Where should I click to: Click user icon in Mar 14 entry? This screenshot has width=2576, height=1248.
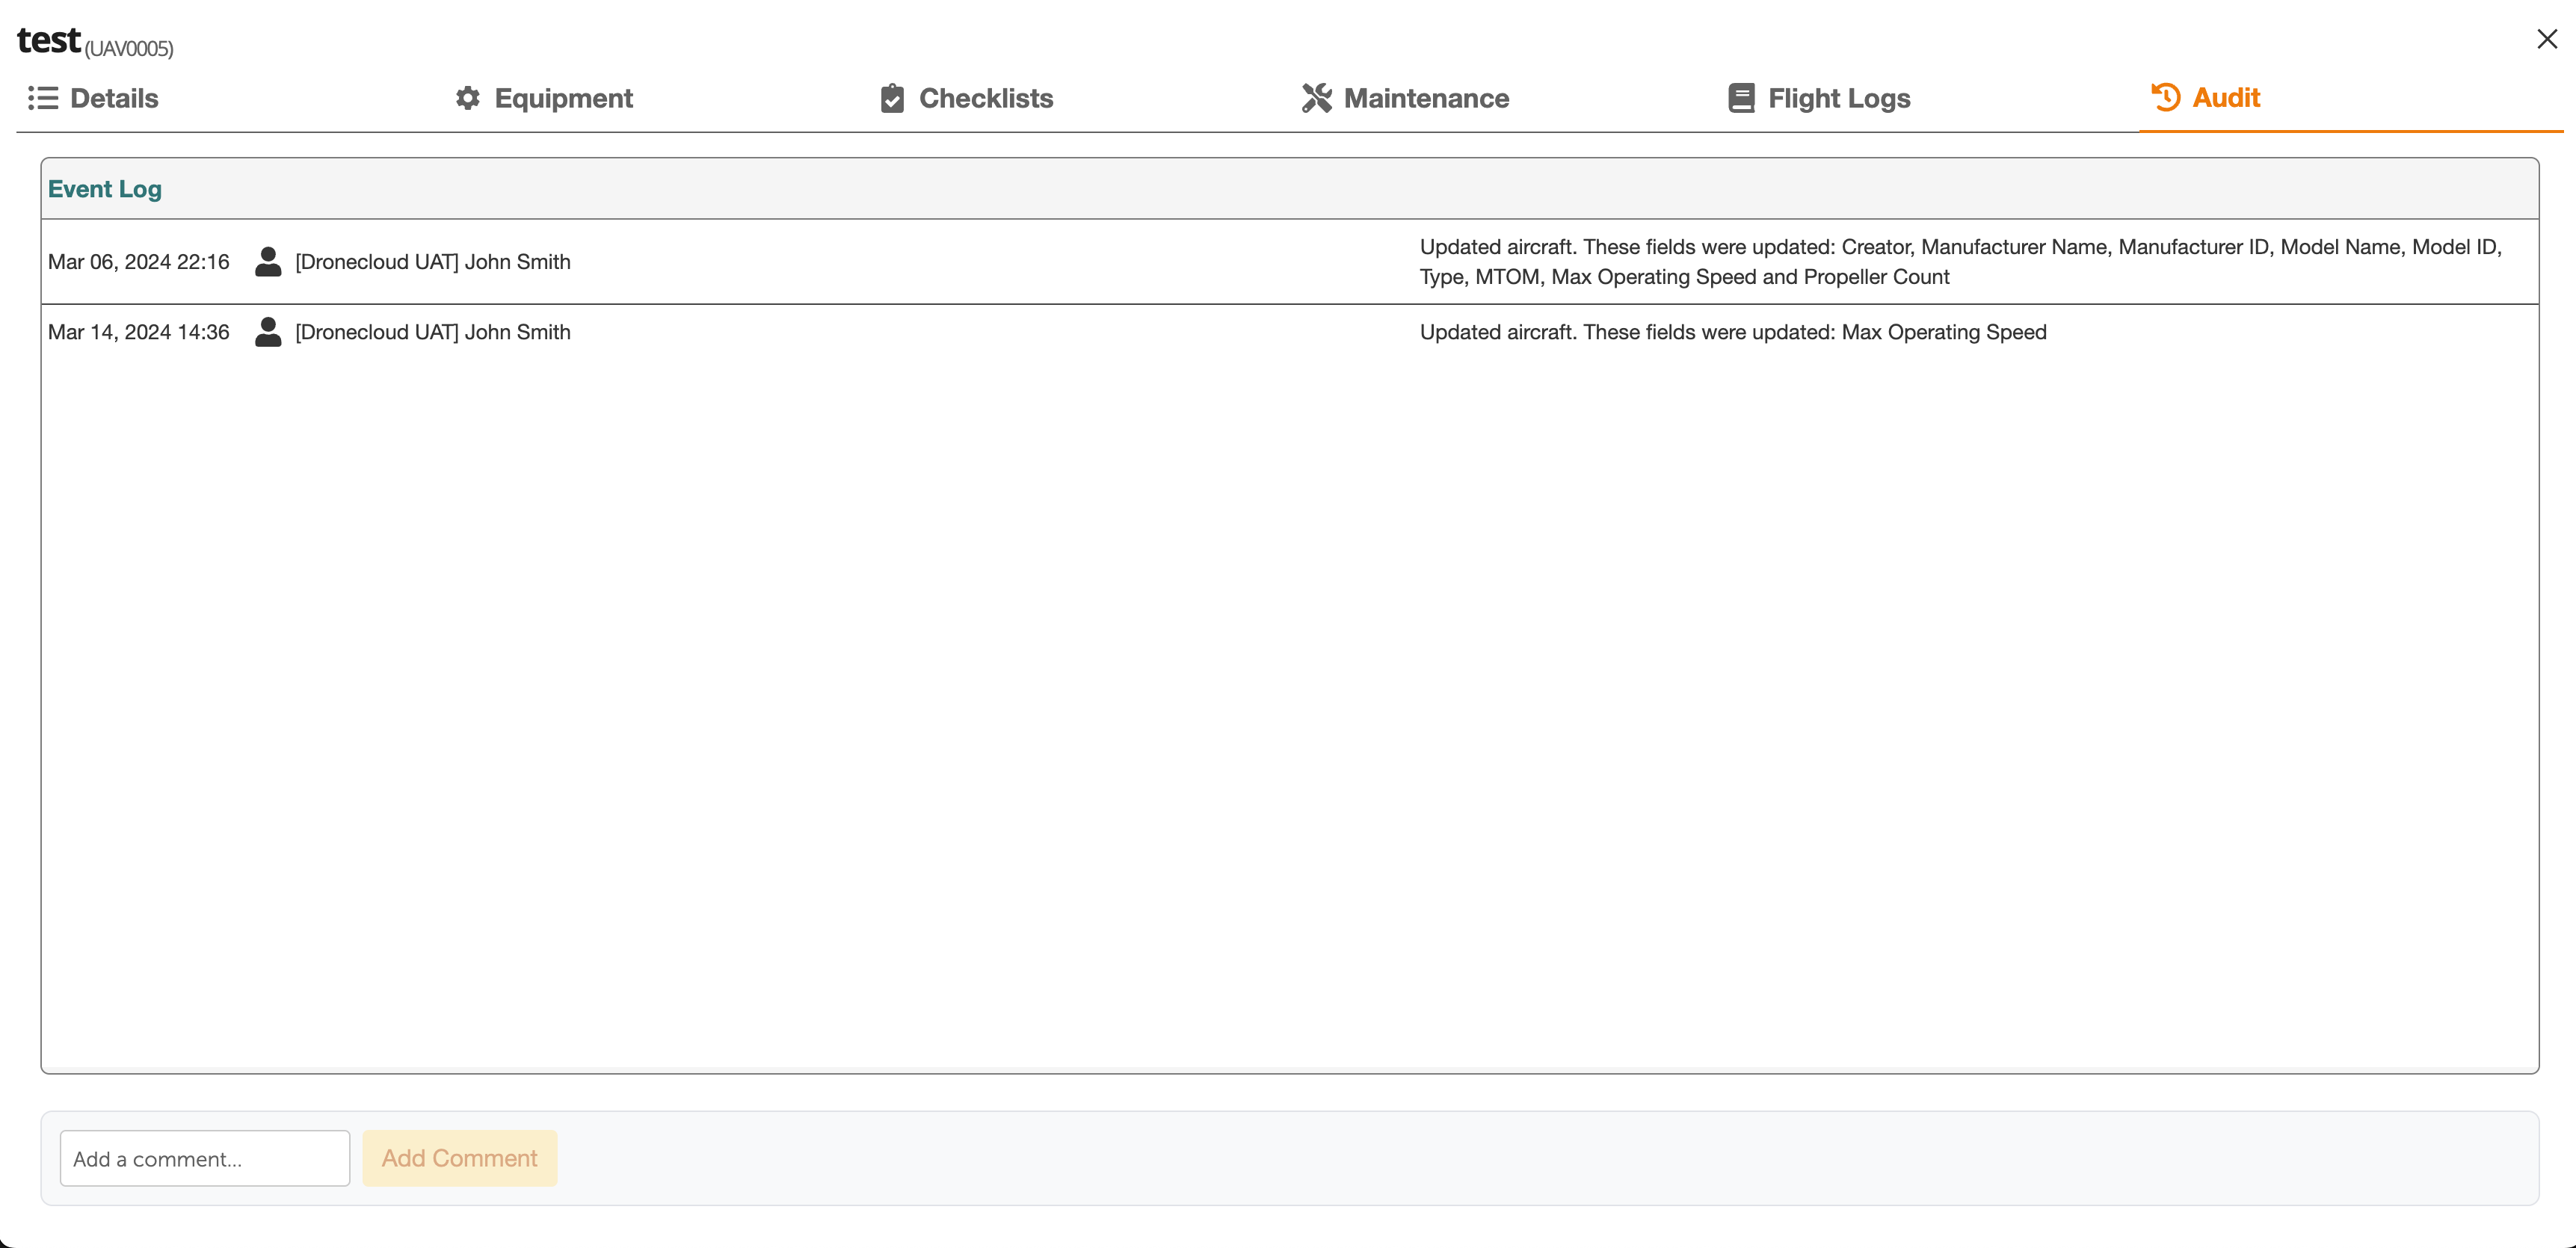coord(268,332)
